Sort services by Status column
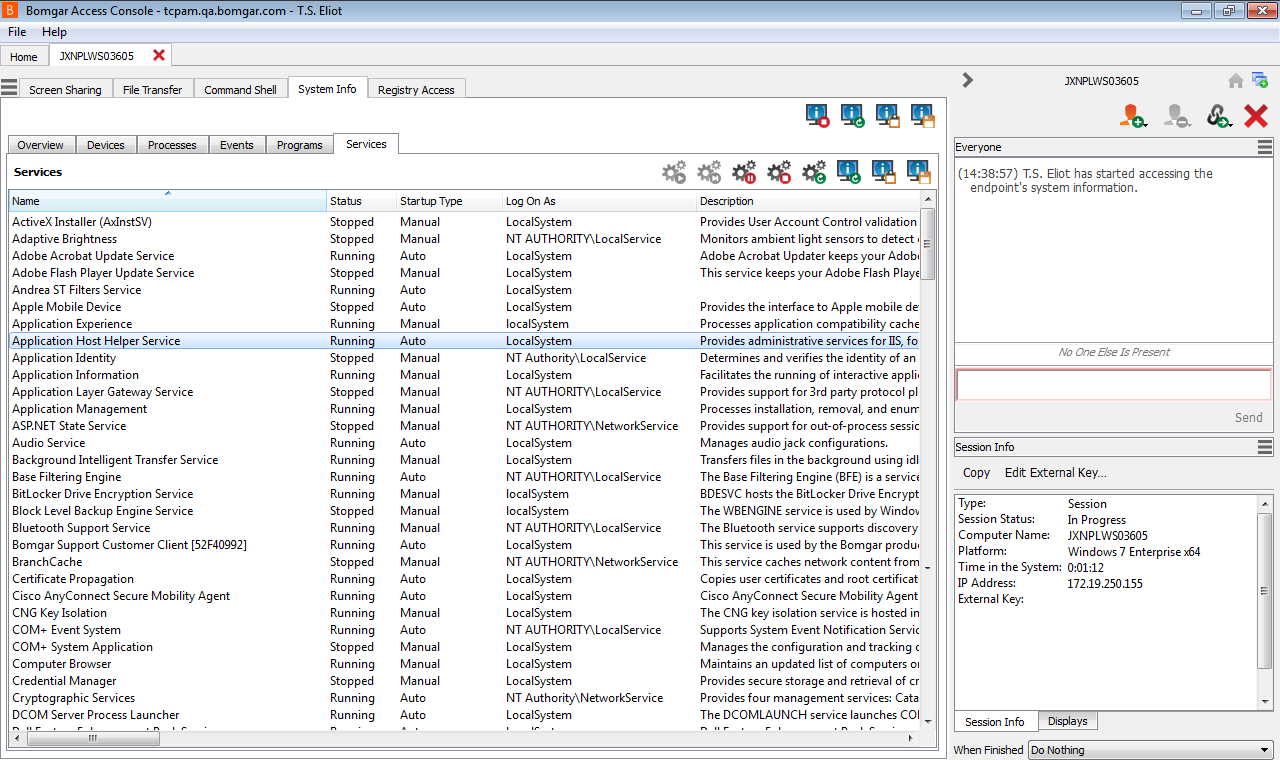This screenshot has height=760, width=1280. 361,201
